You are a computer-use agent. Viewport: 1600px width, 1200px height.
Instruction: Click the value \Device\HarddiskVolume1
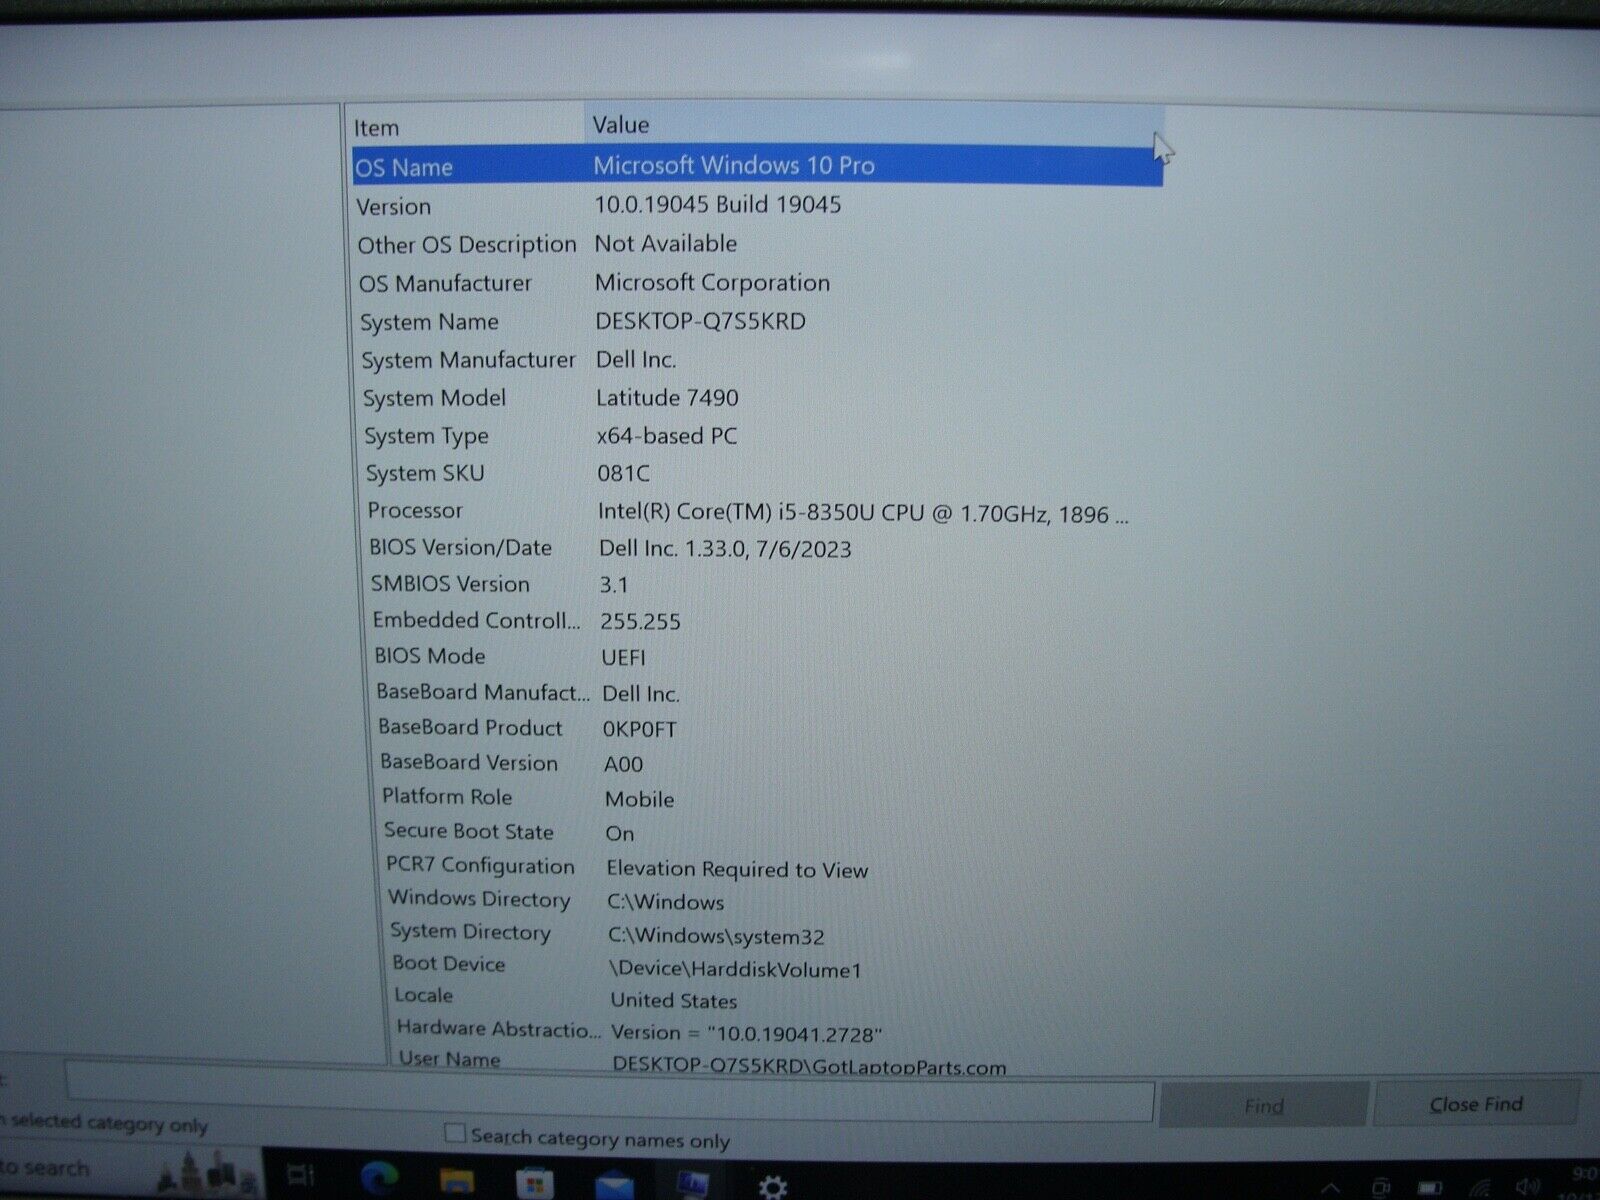click(x=735, y=969)
